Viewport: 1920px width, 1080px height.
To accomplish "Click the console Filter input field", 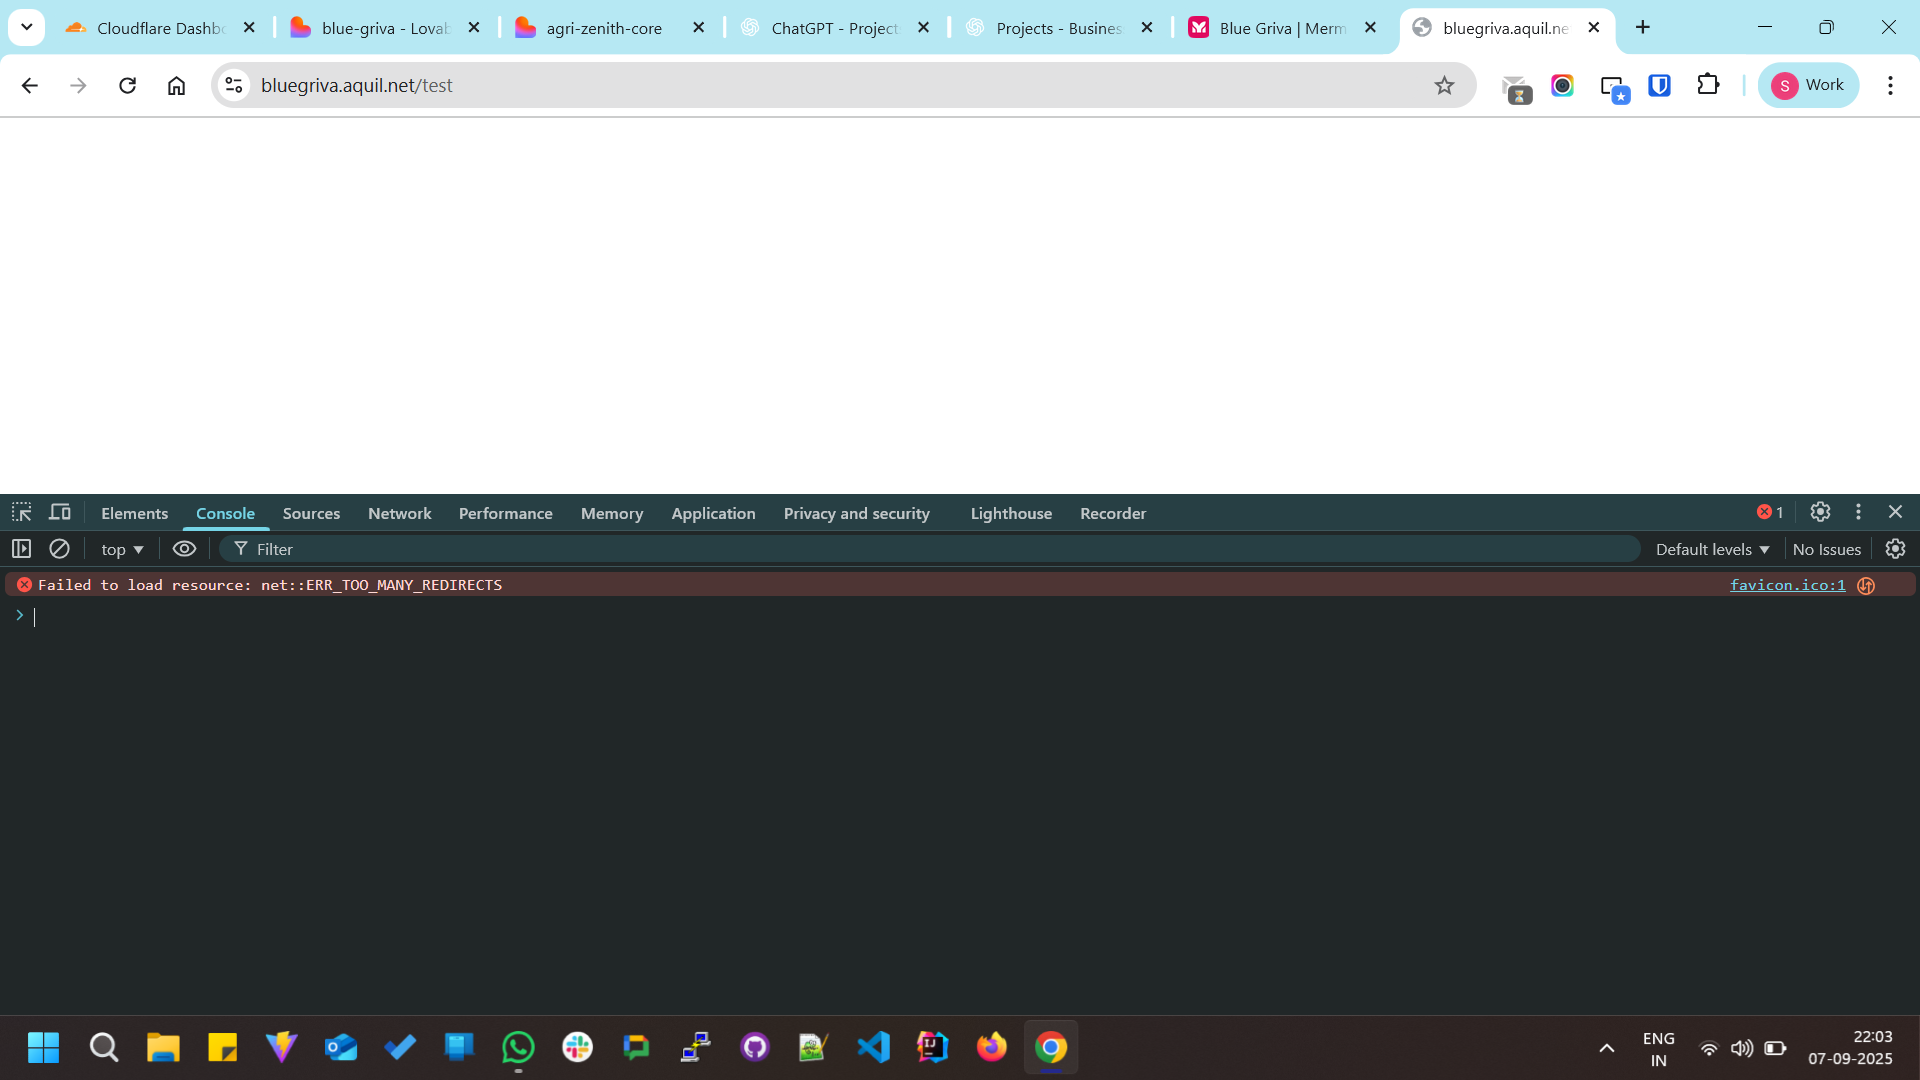I will tap(940, 549).
